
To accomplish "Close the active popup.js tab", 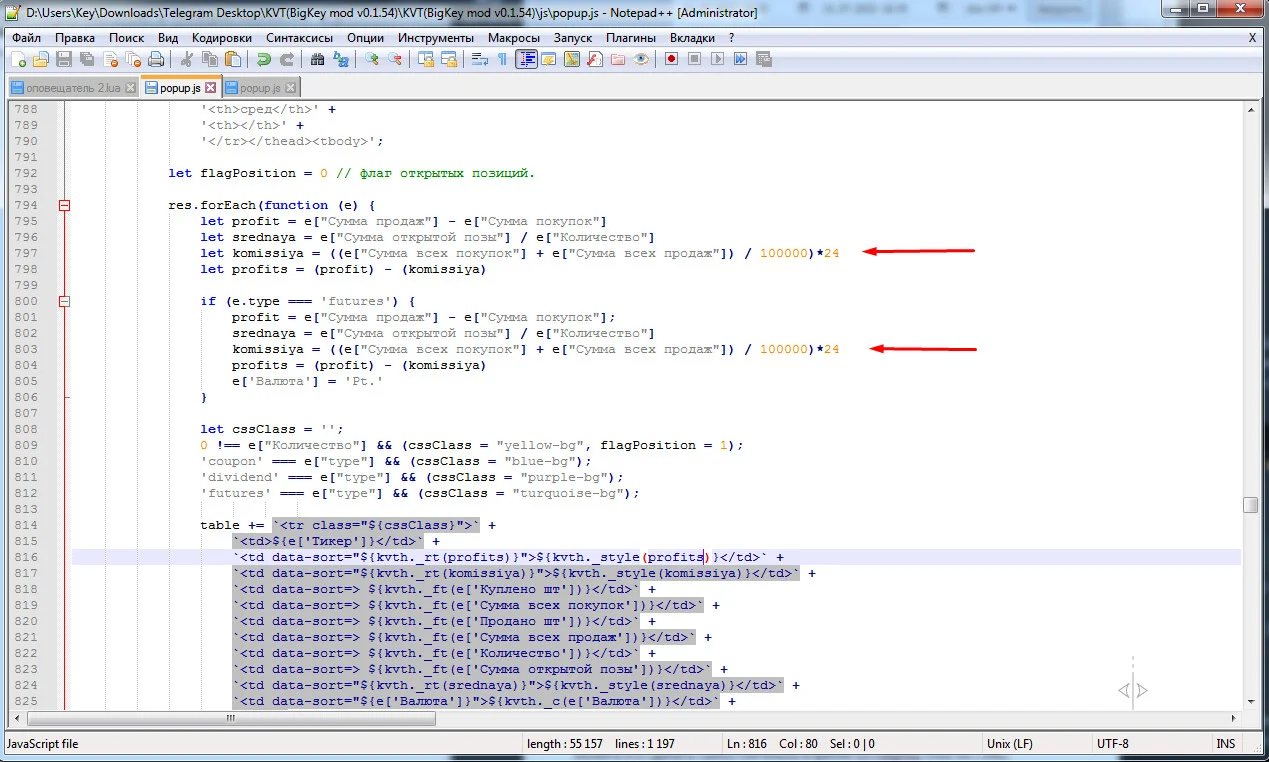I will 210,88.
